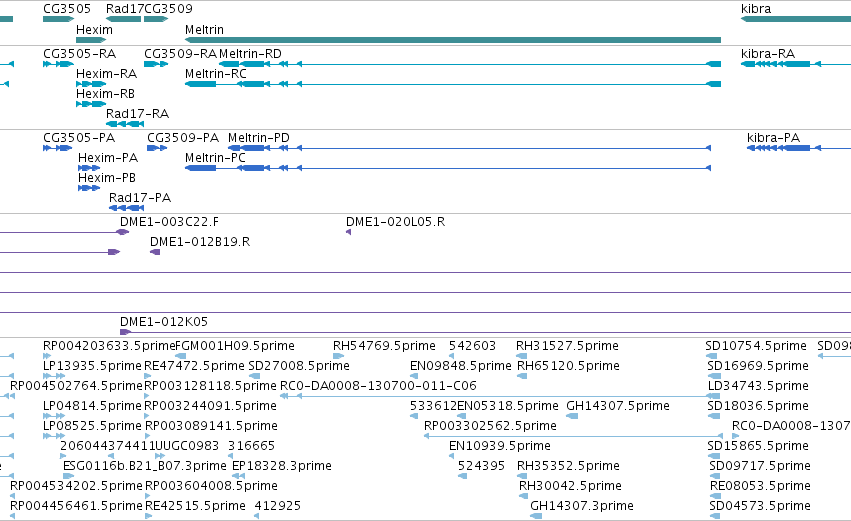Image resolution: width=851 pixels, height=521 pixels.
Task: Select the Meltrin-PC protein label
Action: point(215,158)
